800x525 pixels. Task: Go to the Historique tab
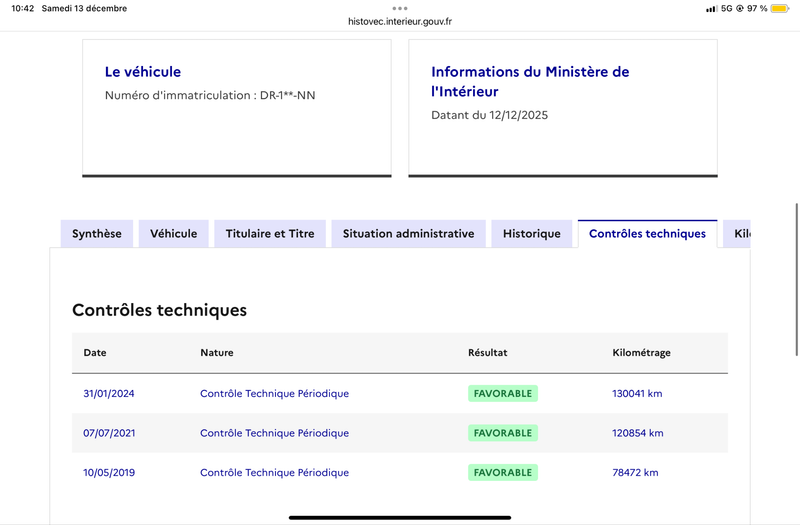point(532,234)
